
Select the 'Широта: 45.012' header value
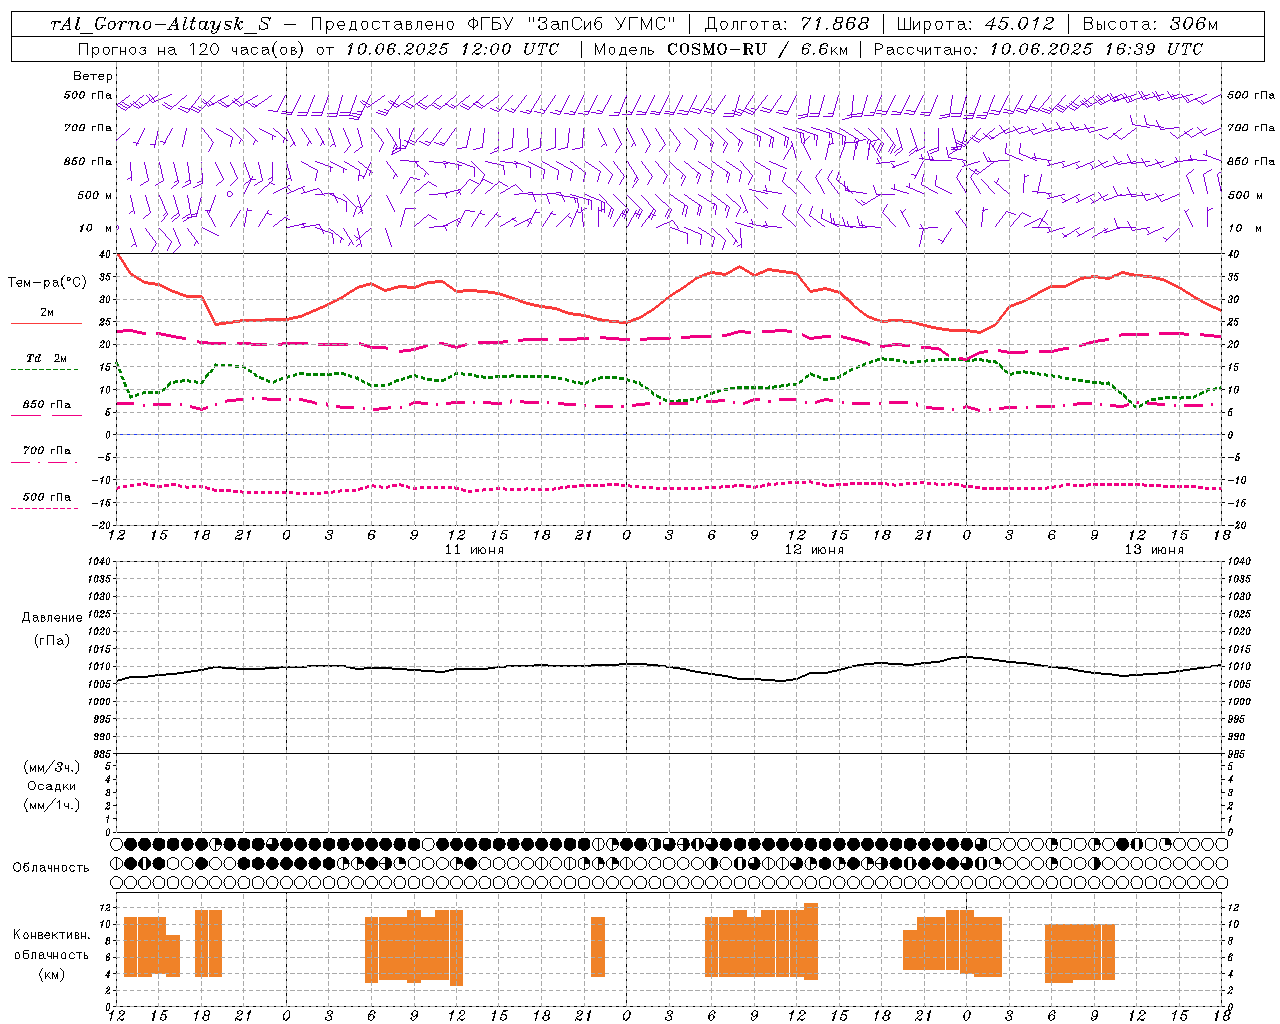[x=975, y=24]
